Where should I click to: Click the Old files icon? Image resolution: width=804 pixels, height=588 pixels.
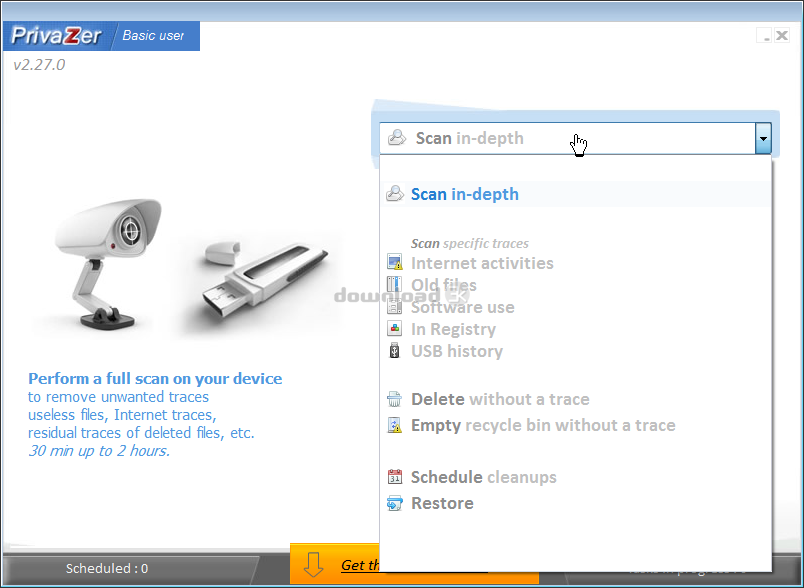pyautogui.click(x=394, y=285)
